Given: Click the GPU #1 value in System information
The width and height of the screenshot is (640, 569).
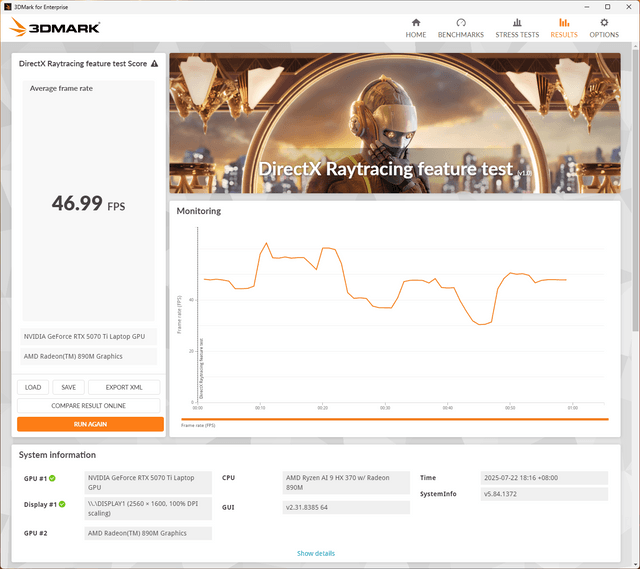Looking at the screenshot, I should click(x=148, y=482).
